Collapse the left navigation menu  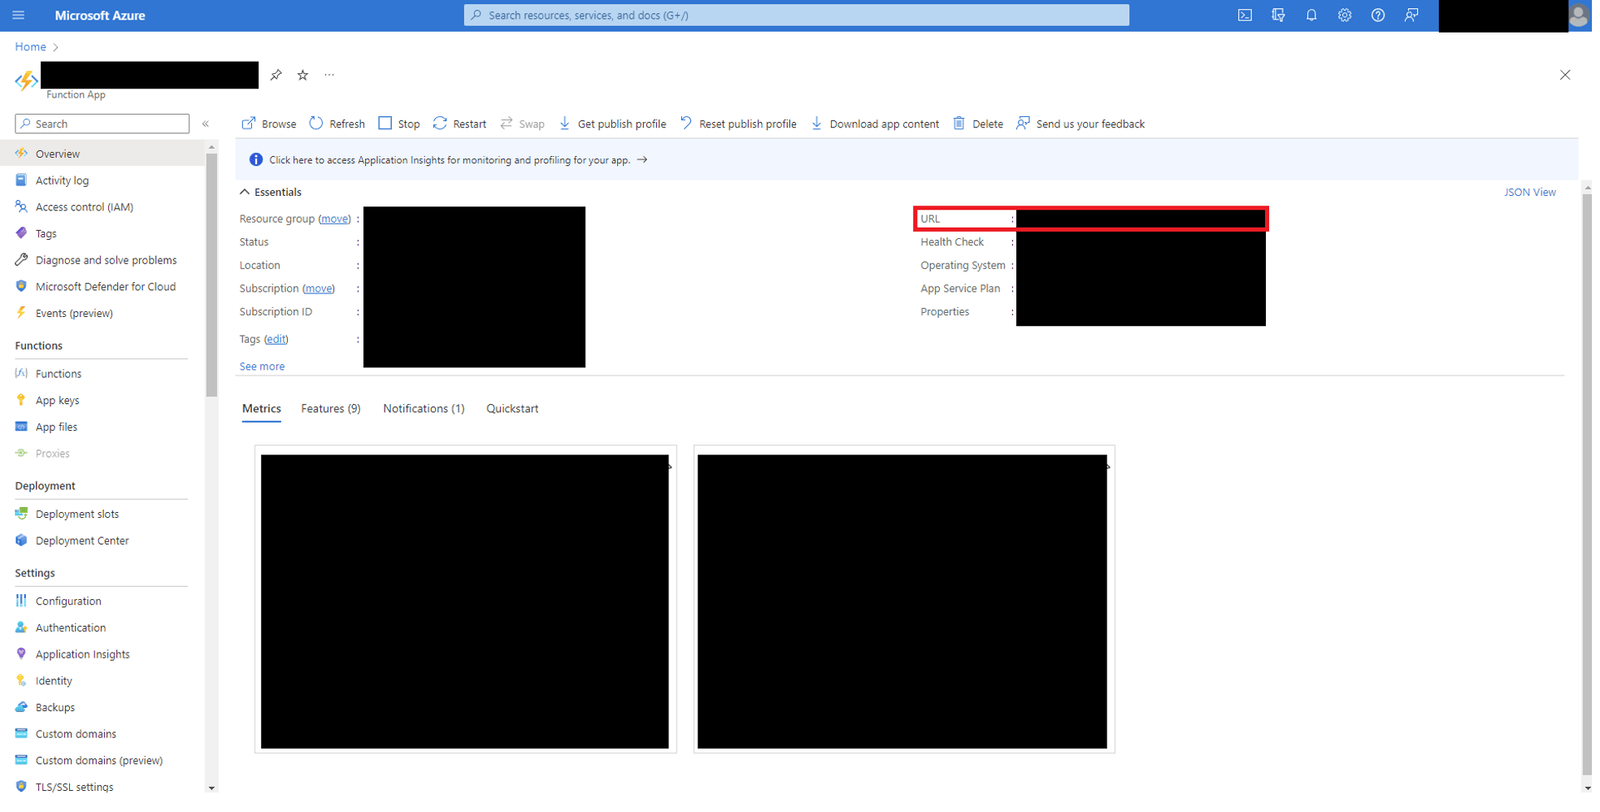205,124
